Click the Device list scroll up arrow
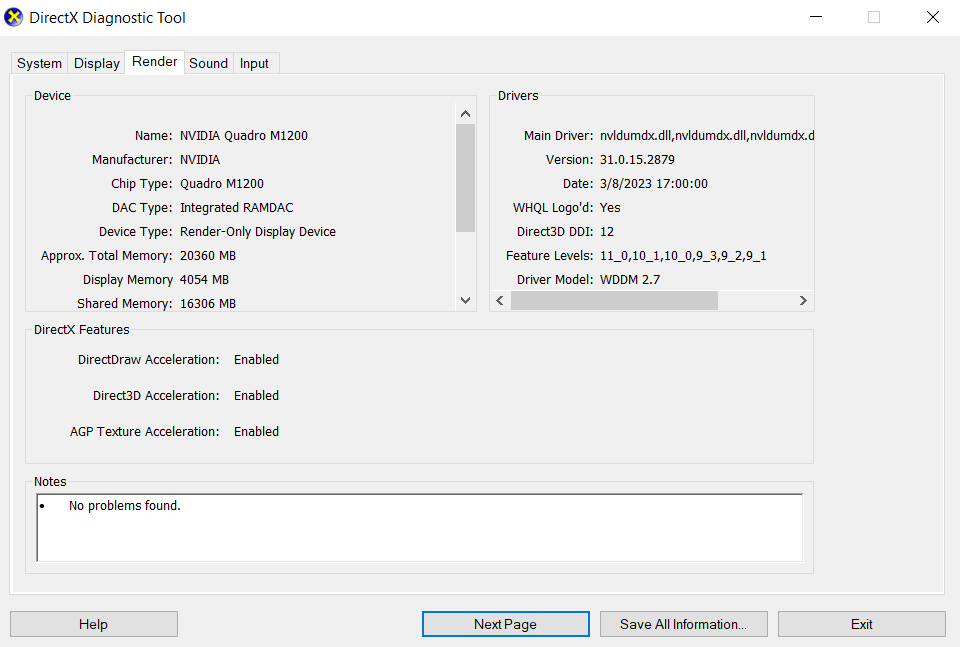 coord(465,113)
